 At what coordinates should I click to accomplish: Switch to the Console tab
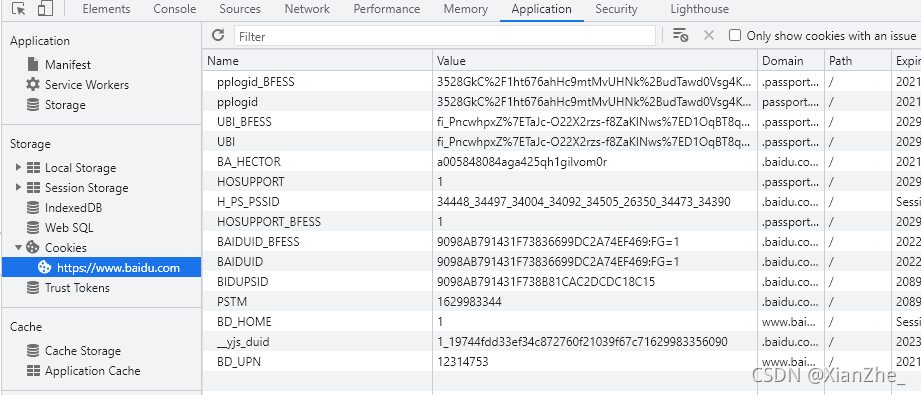[x=174, y=9]
